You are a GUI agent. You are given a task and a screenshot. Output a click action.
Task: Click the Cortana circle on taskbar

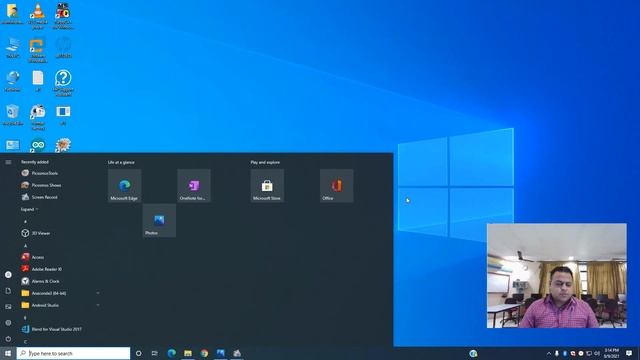point(138,353)
